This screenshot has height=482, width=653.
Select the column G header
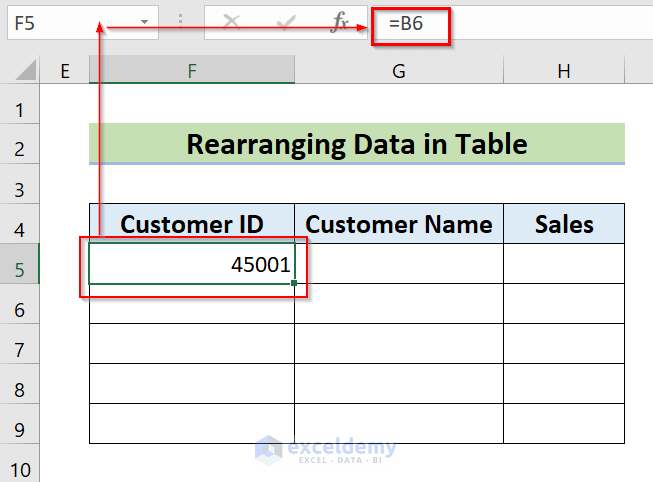coord(398,70)
